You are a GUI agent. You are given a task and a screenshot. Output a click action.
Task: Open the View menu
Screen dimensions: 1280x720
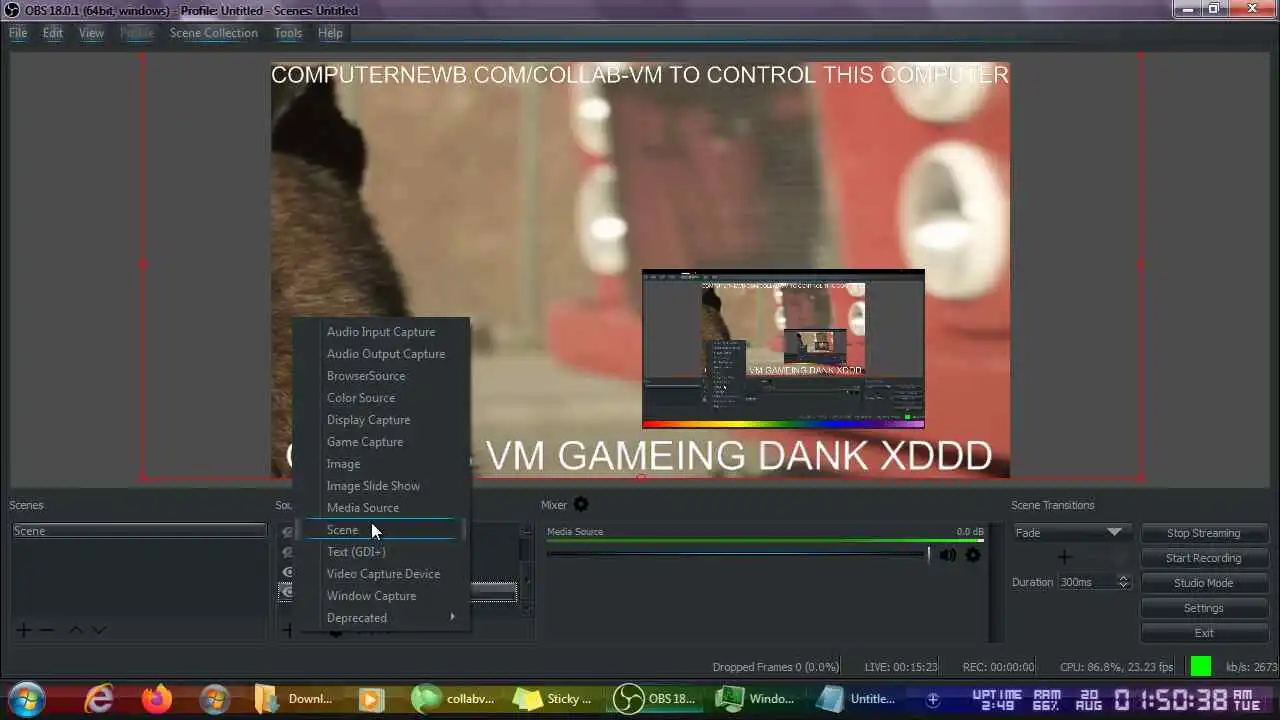(x=91, y=33)
